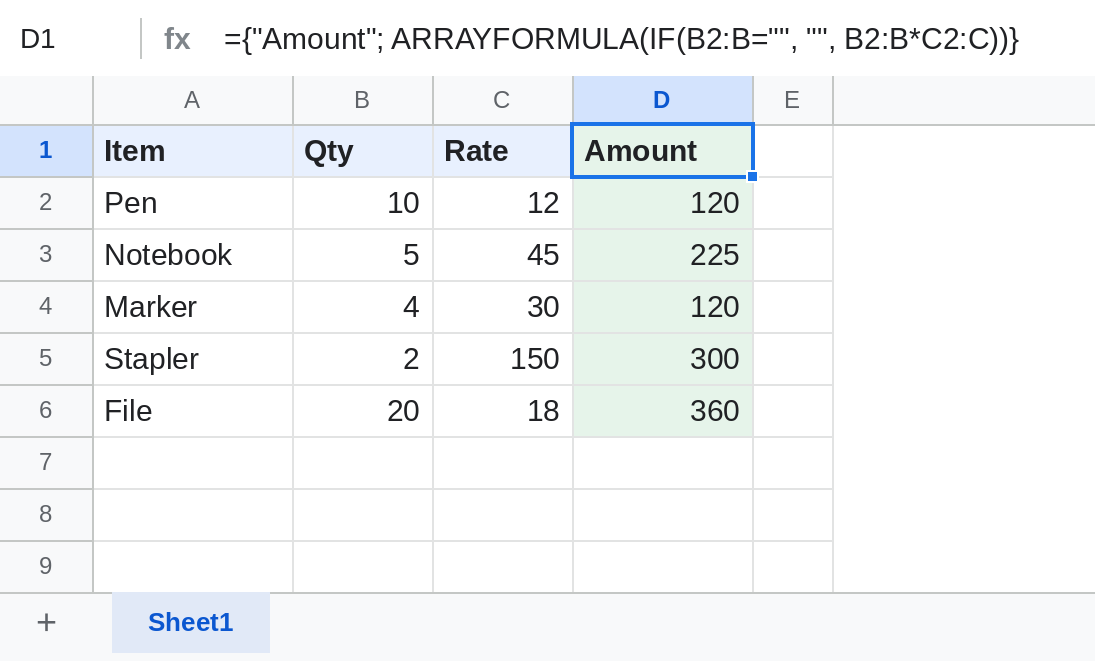This screenshot has height=662, width=1096.
Task: Click the Rate value 30 for Marker
Action: click(503, 307)
